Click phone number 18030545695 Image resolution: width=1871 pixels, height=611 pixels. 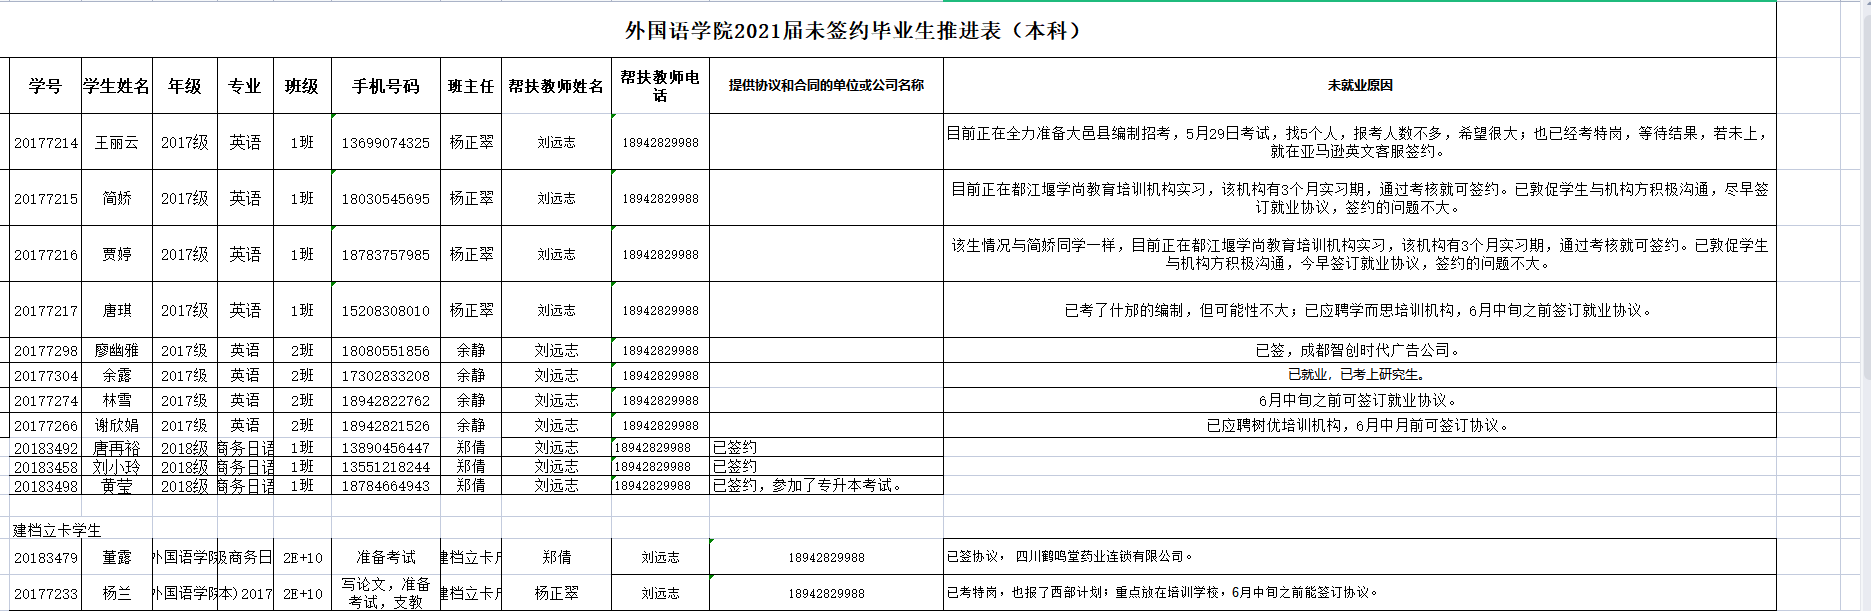click(386, 198)
